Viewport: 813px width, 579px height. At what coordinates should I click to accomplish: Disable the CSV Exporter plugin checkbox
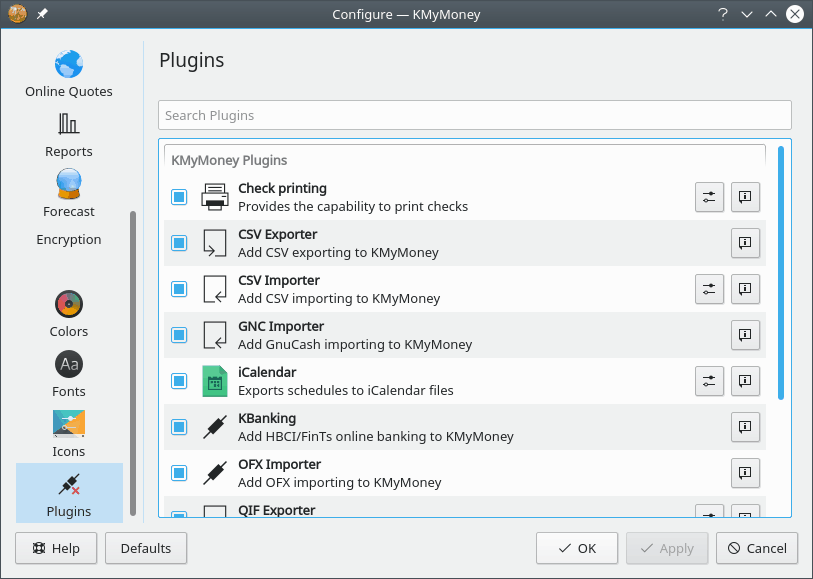tap(179, 243)
